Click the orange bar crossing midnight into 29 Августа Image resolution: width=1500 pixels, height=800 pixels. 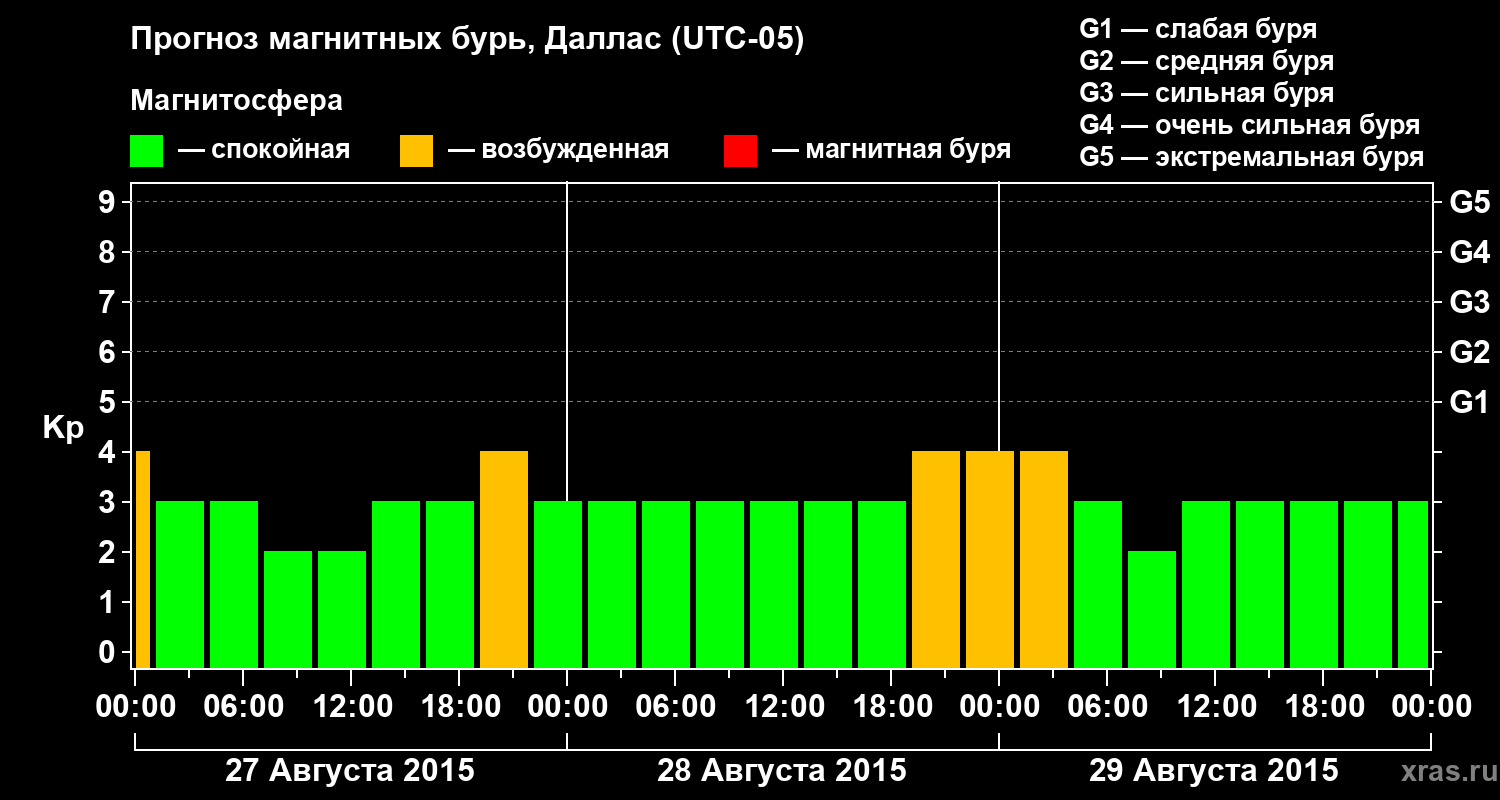tap(990, 559)
